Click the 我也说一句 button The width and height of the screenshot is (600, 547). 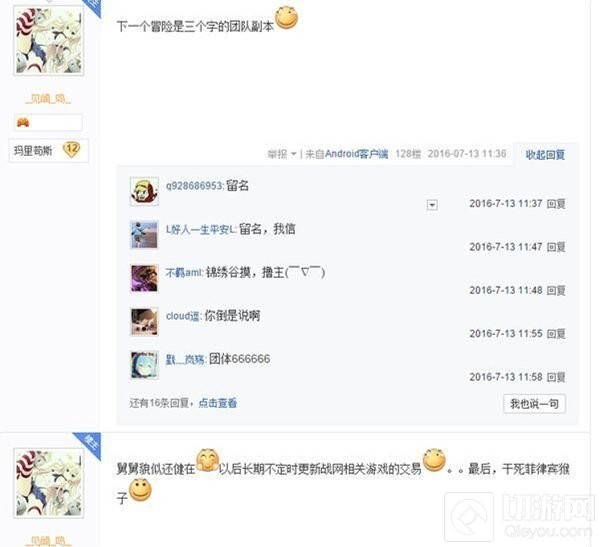[534, 403]
